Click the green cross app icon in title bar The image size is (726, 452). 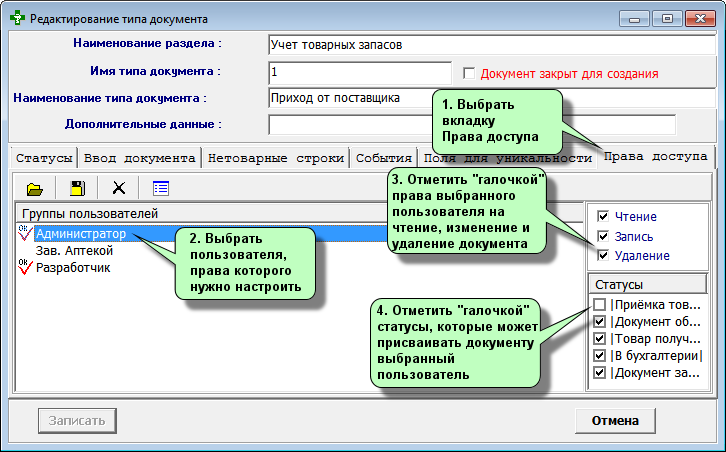[17, 19]
